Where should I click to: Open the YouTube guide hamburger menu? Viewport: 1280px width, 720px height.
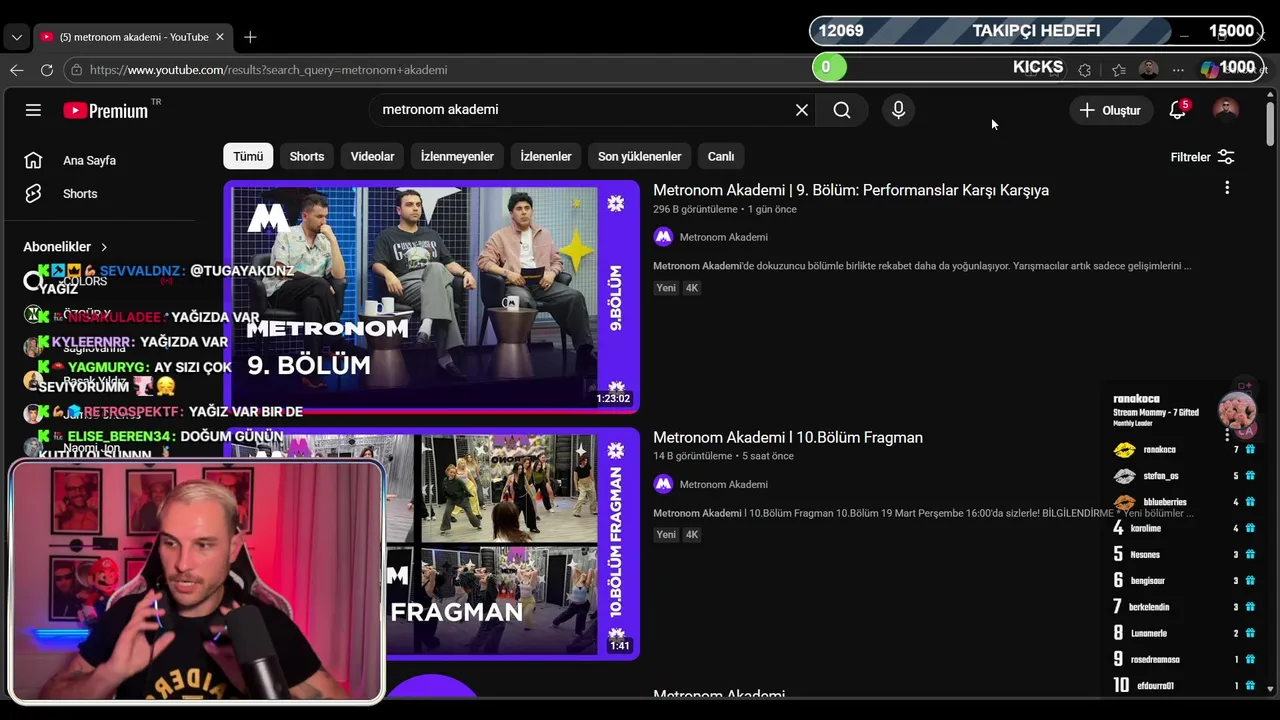point(33,110)
